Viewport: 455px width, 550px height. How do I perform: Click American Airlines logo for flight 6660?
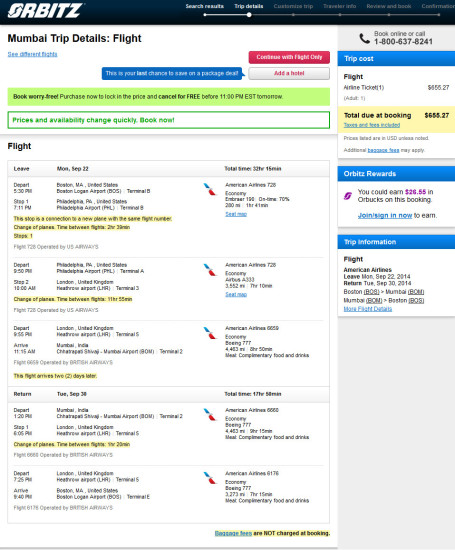[210, 414]
